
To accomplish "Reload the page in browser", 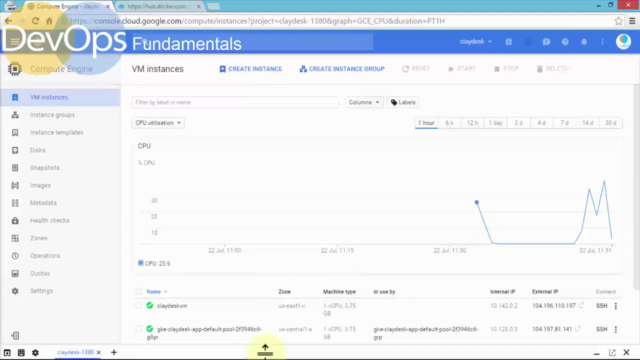I will coord(36,21).
